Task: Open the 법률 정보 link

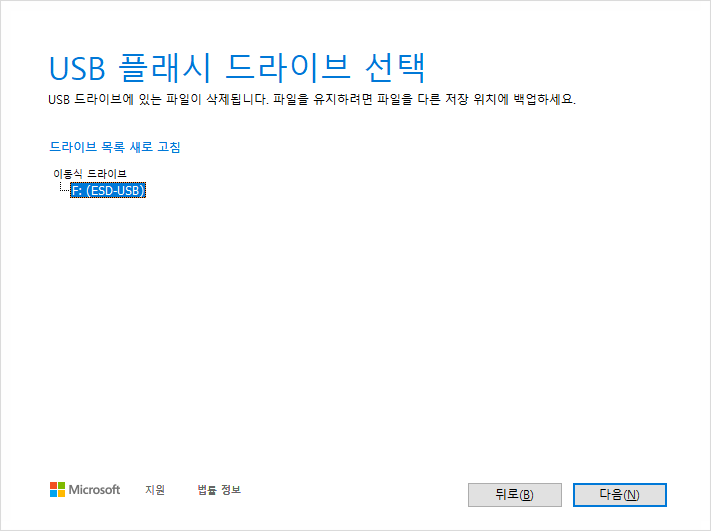Action: 219,490
